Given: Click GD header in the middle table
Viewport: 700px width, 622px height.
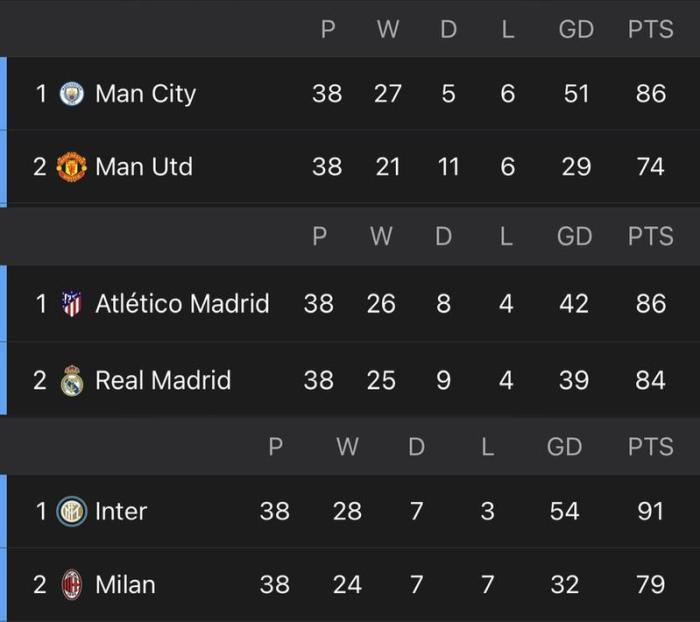Looking at the screenshot, I should 574,237.
